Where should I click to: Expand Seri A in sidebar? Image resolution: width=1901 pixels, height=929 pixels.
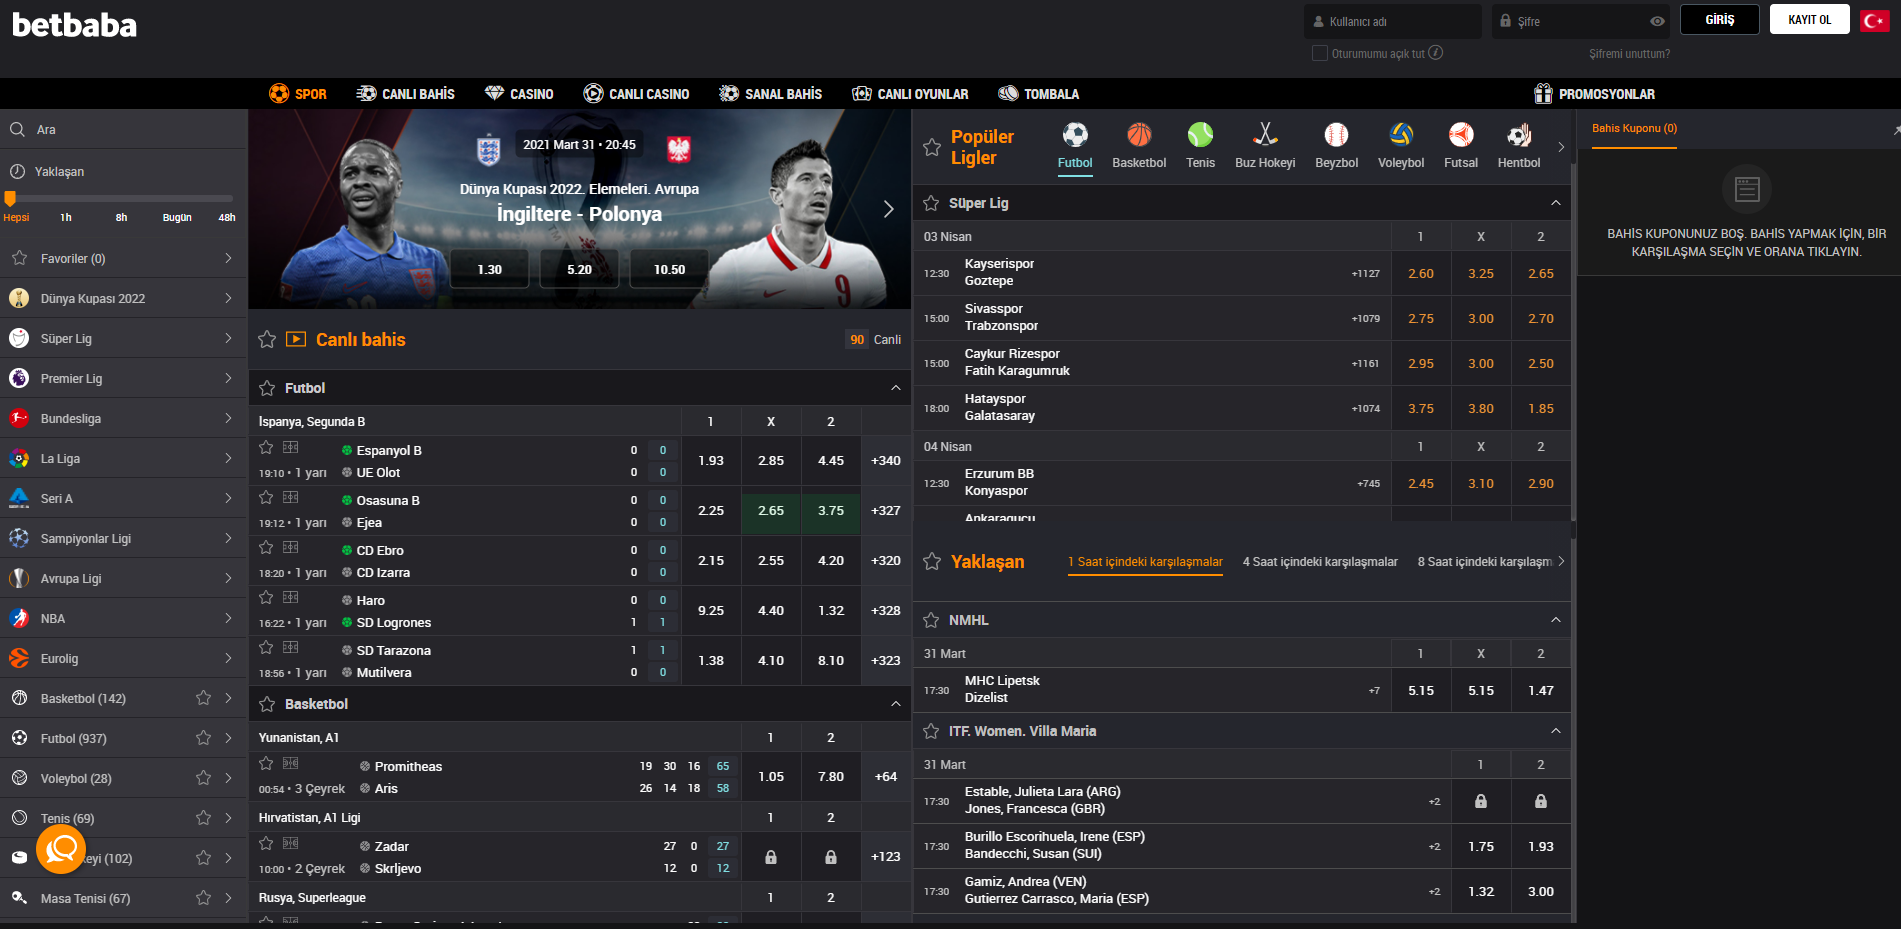pyautogui.click(x=228, y=498)
